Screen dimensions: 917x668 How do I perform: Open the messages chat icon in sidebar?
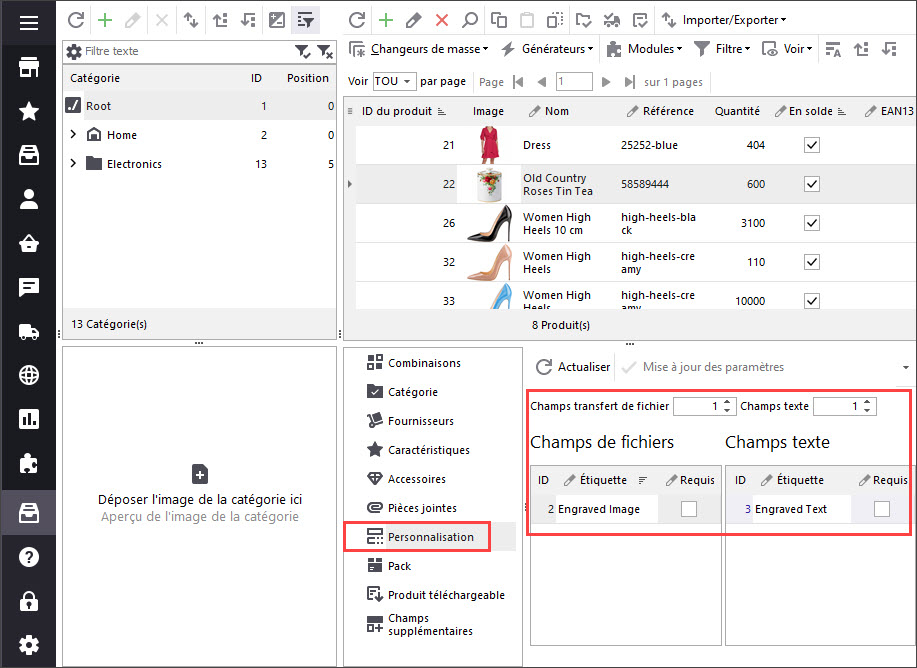pyautogui.click(x=29, y=287)
